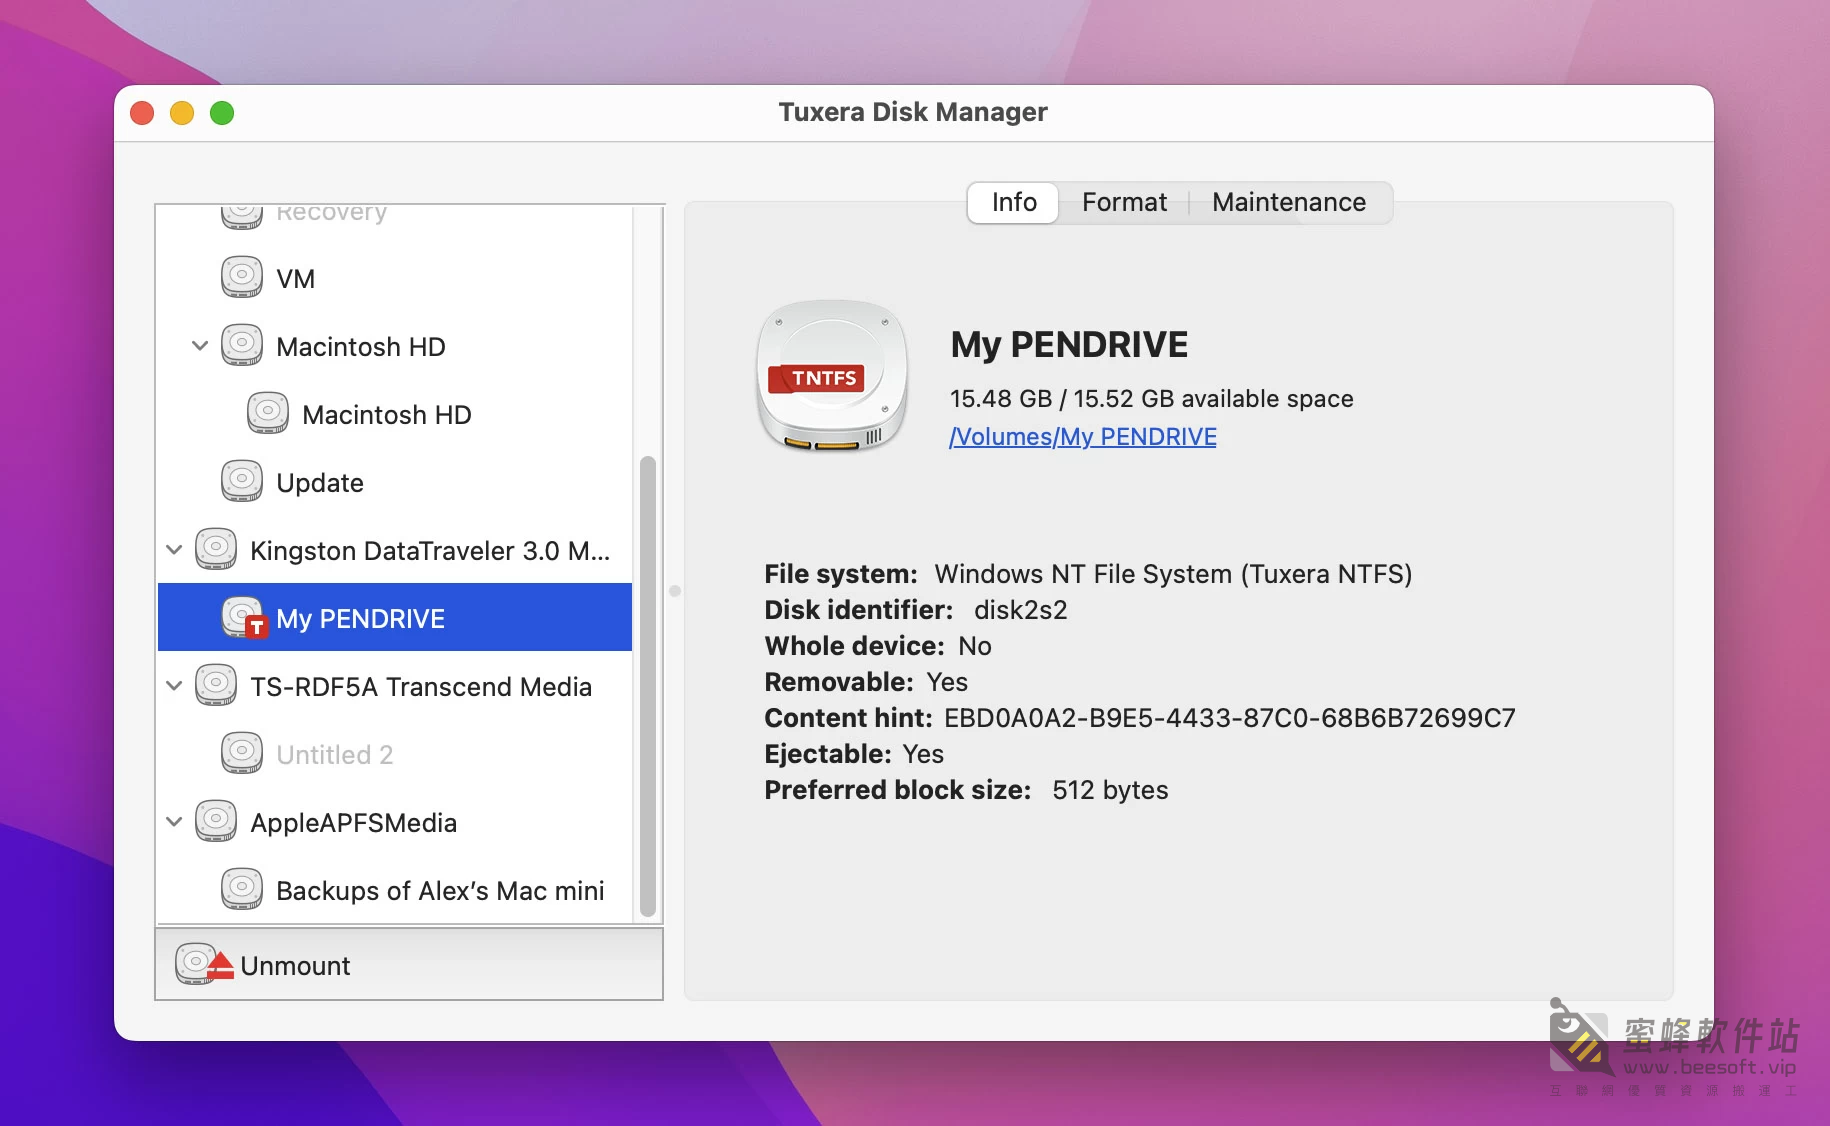
Task: Click the Update volume disk icon
Action: click(x=242, y=482)
